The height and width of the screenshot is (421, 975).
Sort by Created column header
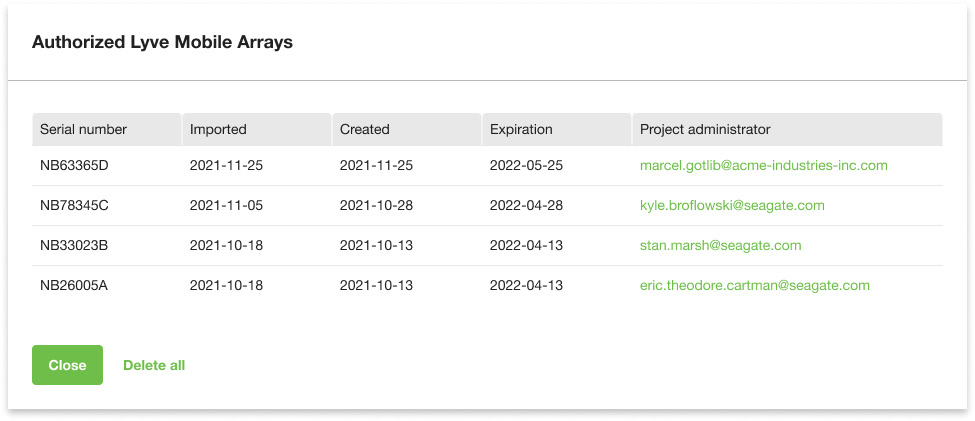click(365, 129)
